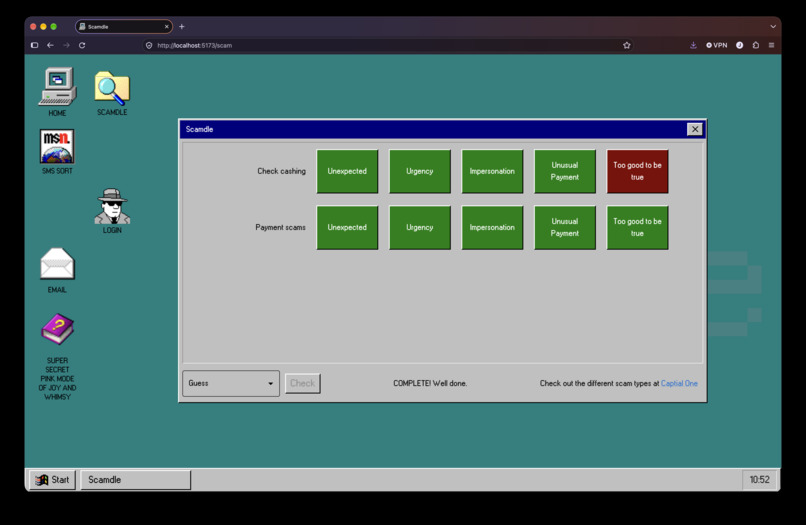Viewport: 806px width, 525px height.
Task: Click Impersonation tile in Check cashing row
Action: pyautogui.click(x=492, y=171)
